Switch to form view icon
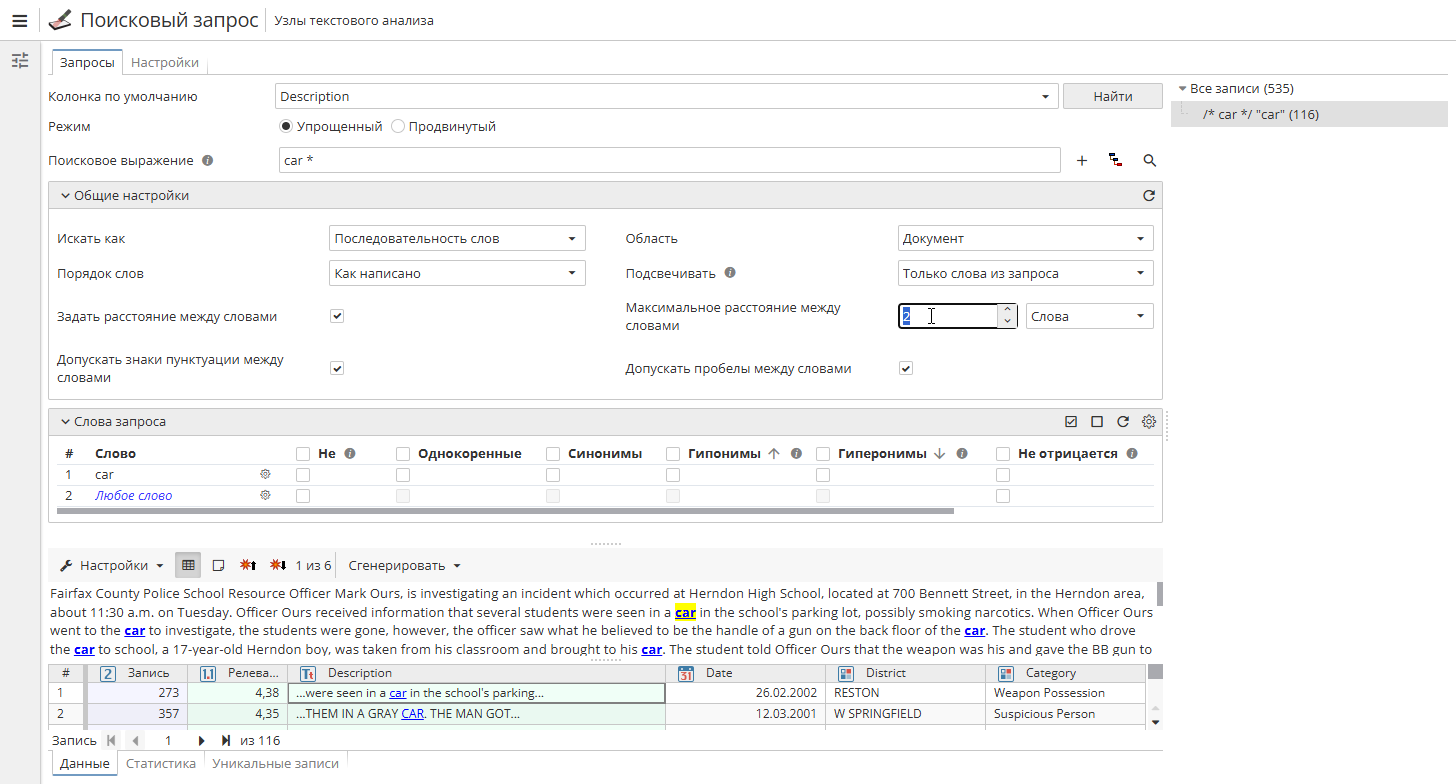 click(x=218, y=565)
